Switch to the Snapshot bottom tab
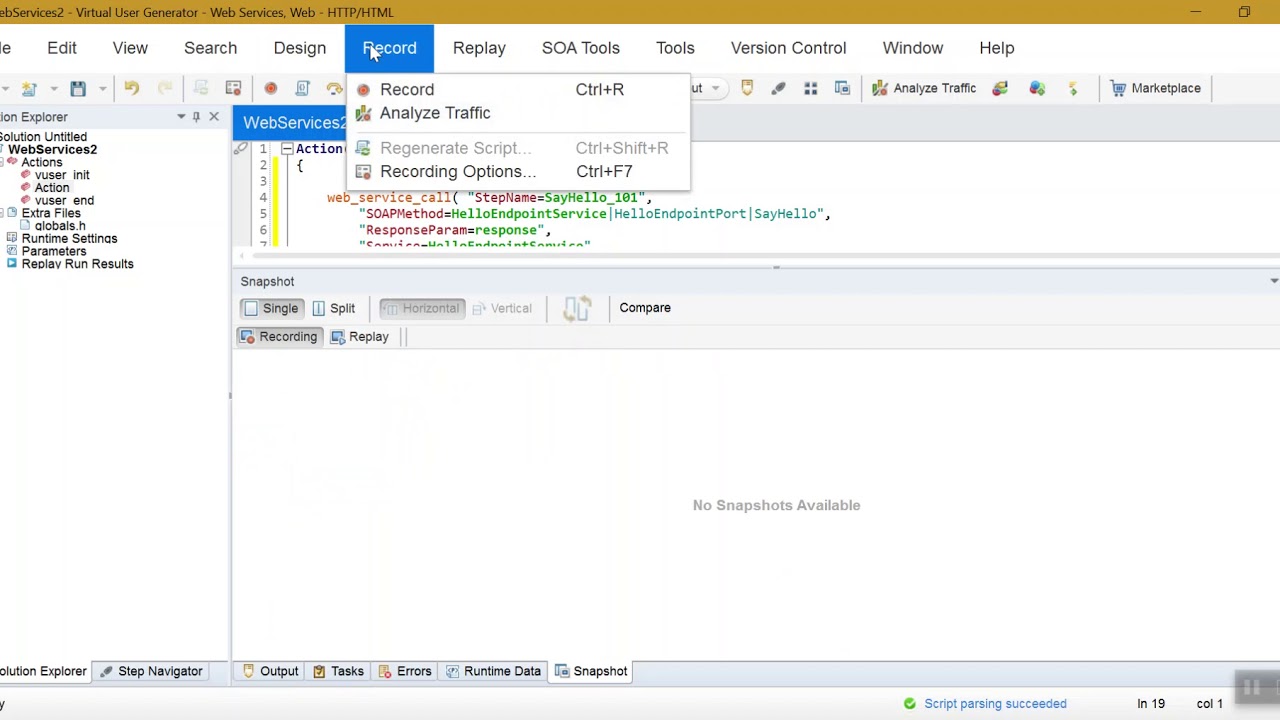The image size is (1280, 720). tap(591, 671)
